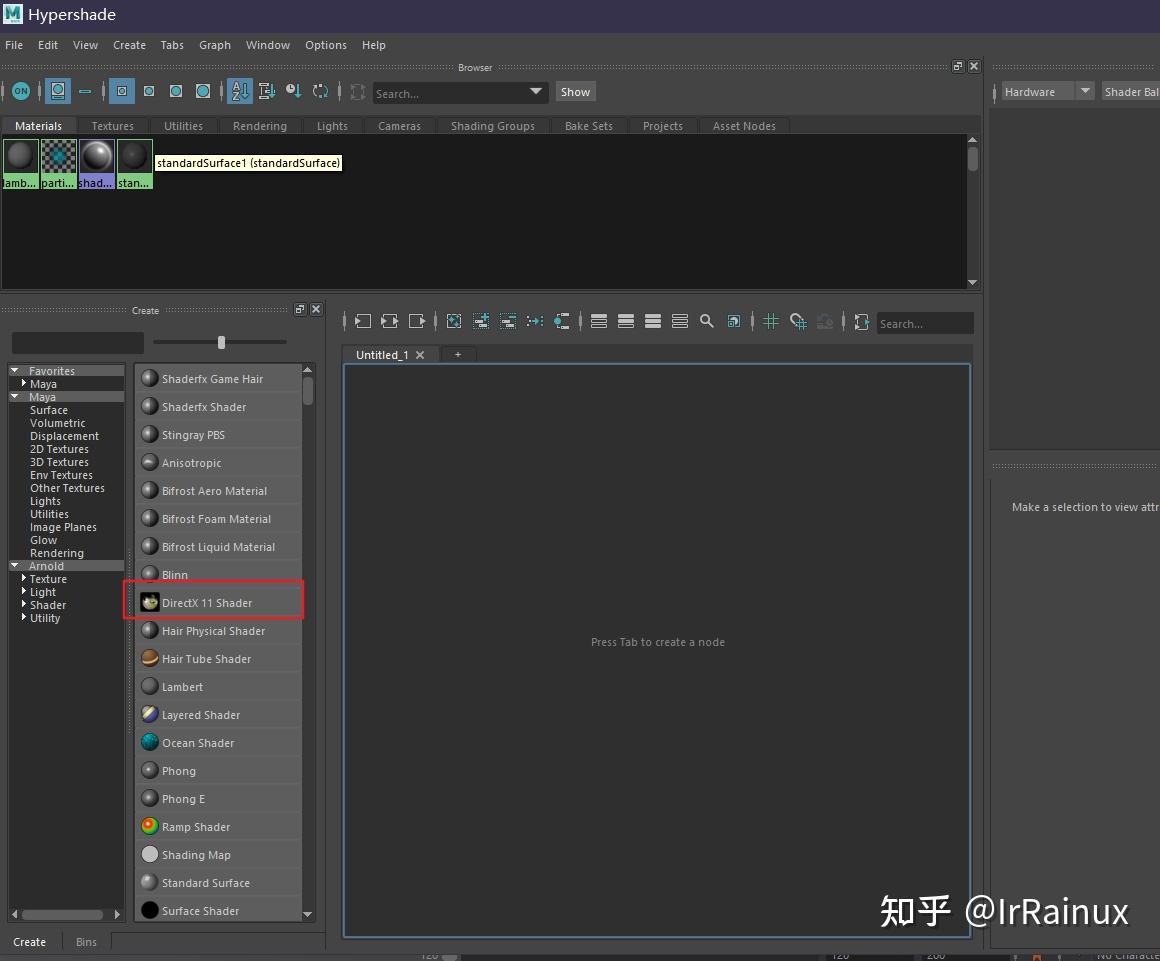Expand Arnold Texture node
The width and height of the screenshot is (1160, 961).
[x=24, y=579]
